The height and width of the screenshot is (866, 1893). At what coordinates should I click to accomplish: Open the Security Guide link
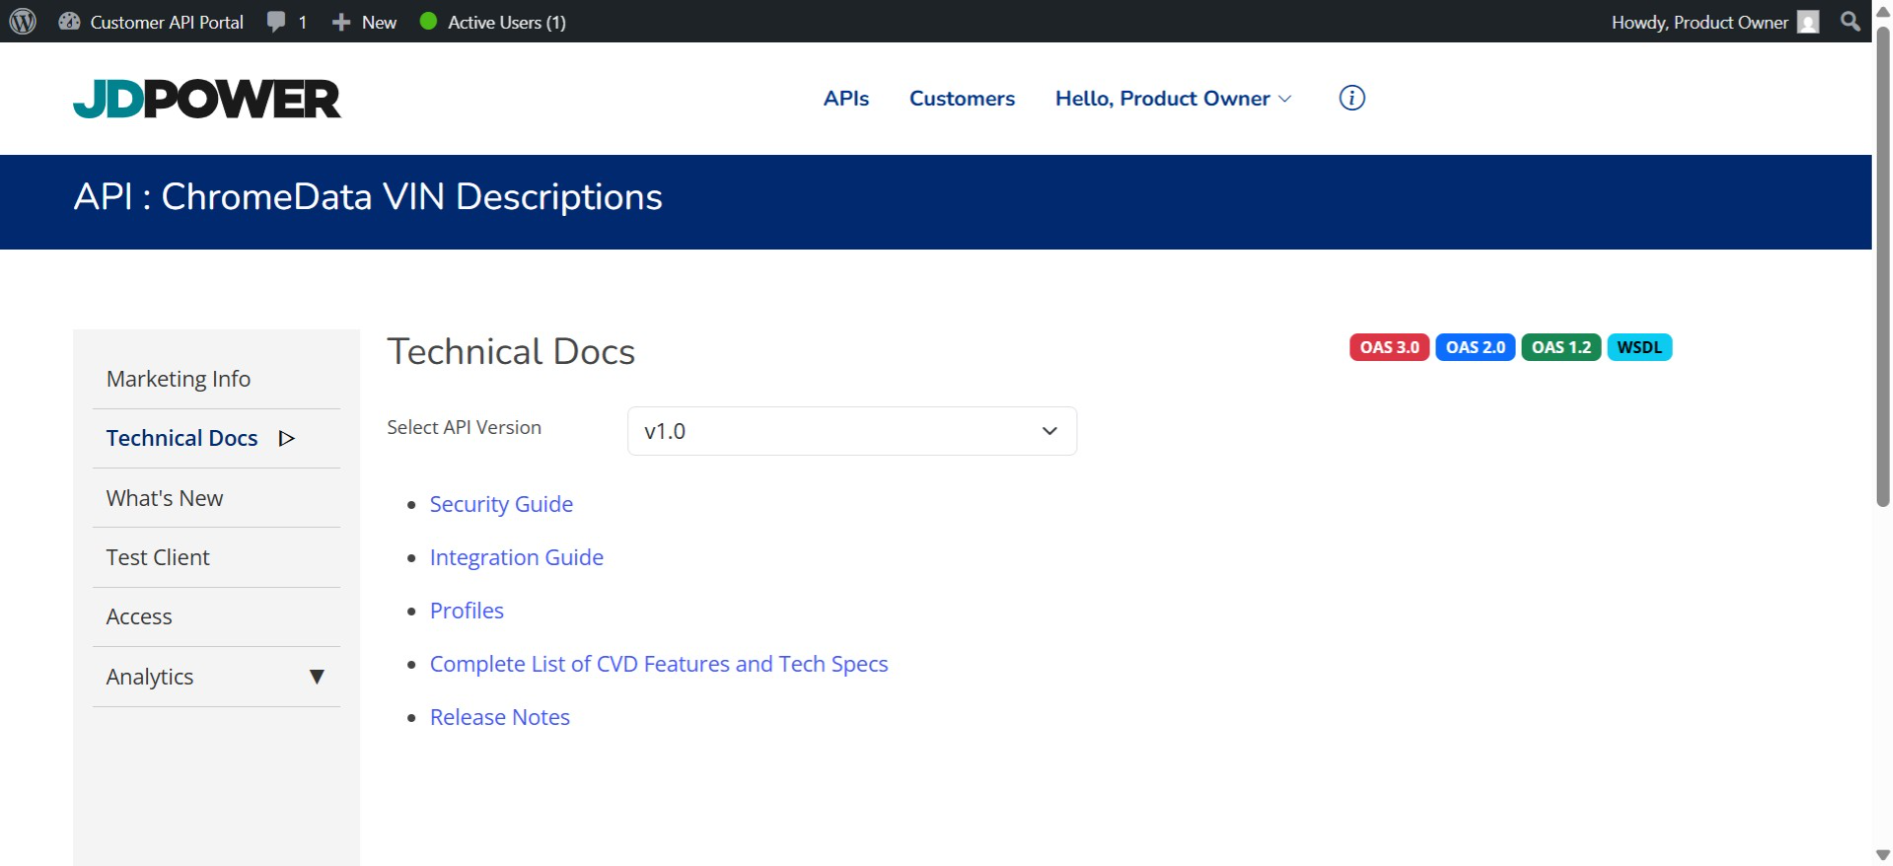click(501, 504)
